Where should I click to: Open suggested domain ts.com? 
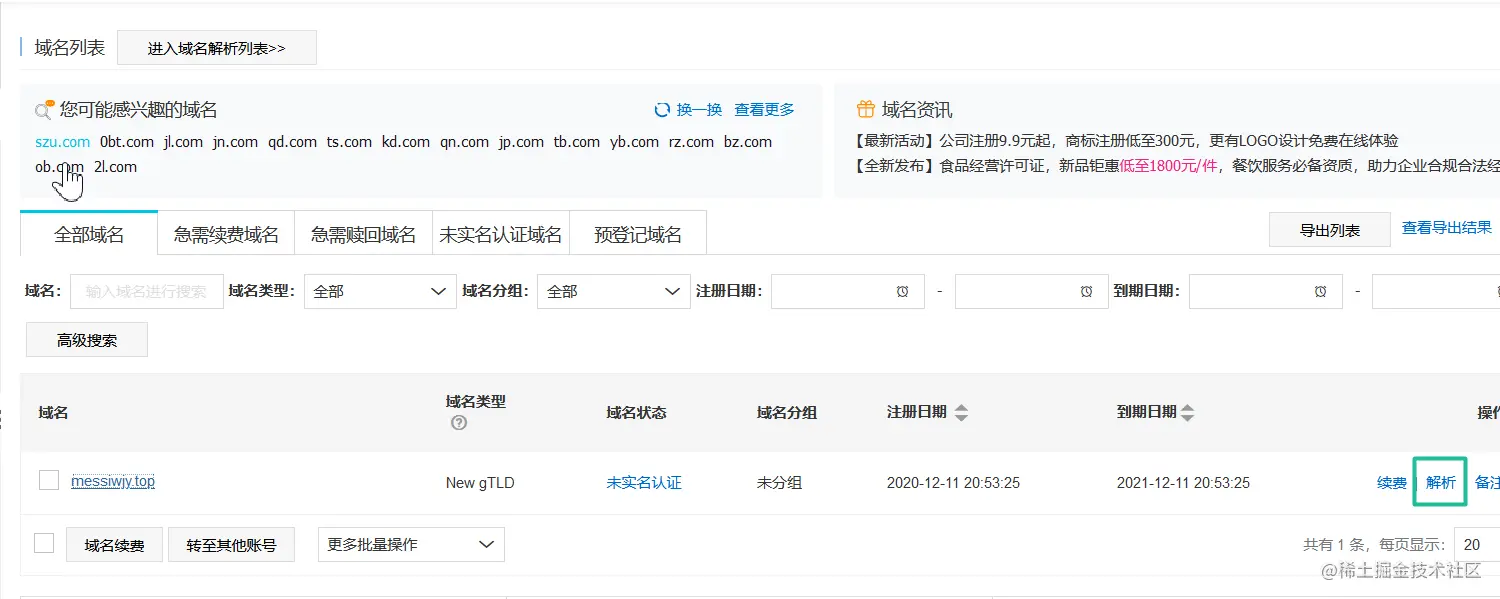(349, 142)
